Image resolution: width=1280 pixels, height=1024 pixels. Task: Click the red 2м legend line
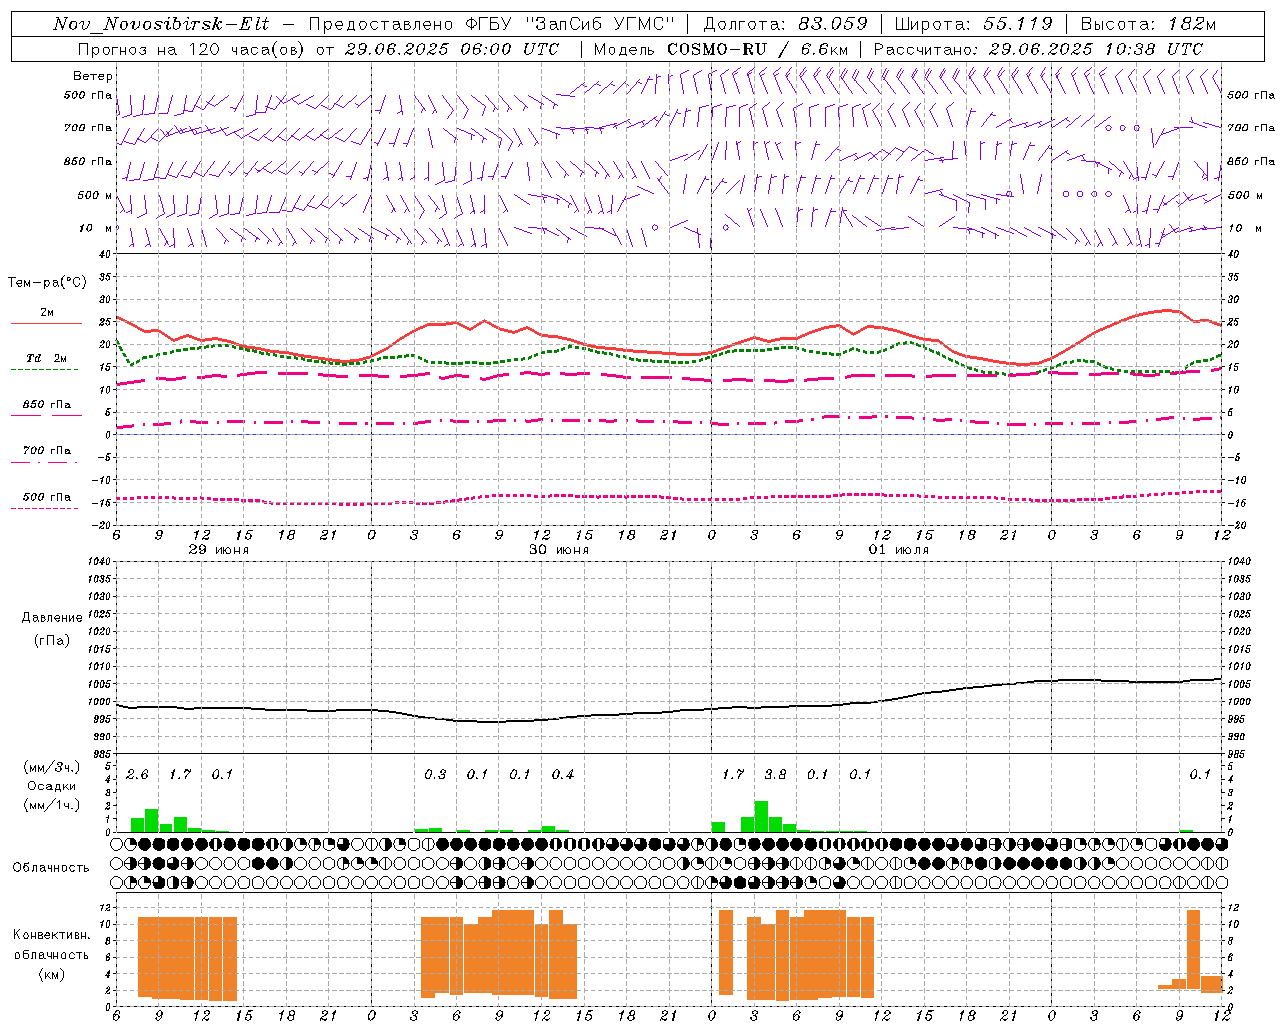(x=46, y=324)
